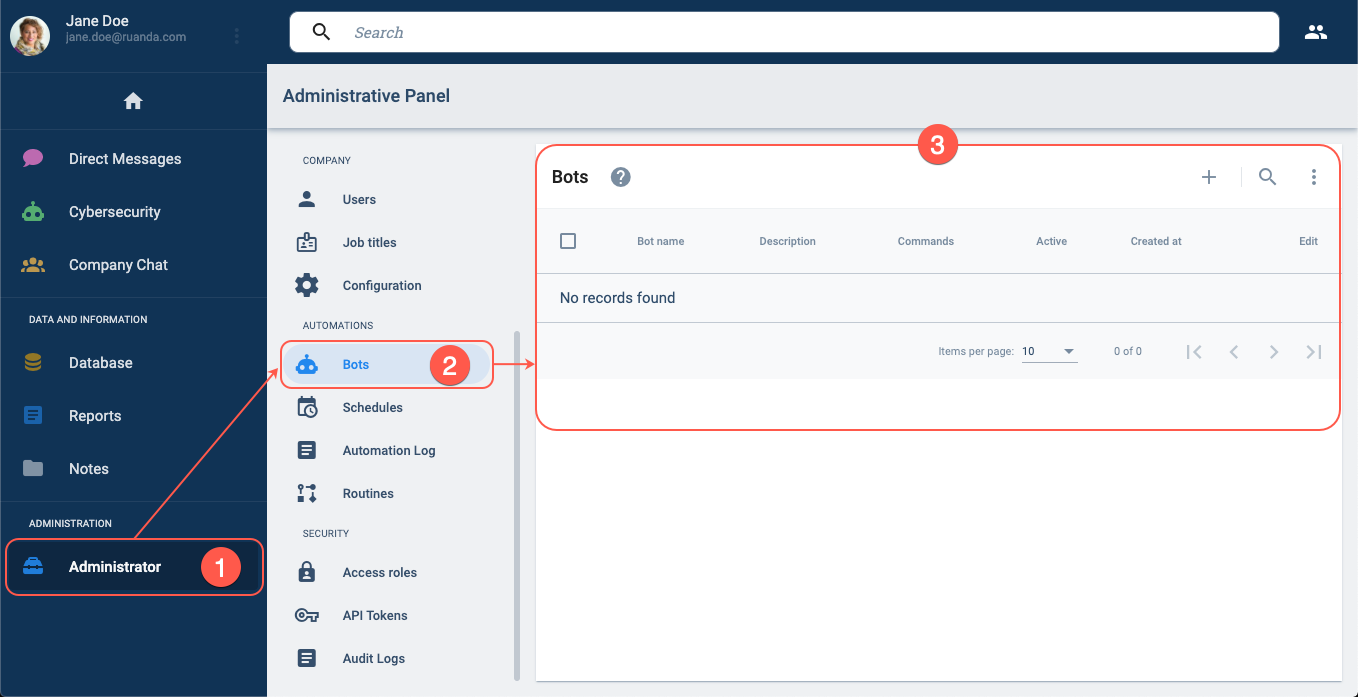The image size is (1358, 697).
Task: Toggle the select-all checkbox in Bots table
Action: pyautogui.click(x=568, y=241)
